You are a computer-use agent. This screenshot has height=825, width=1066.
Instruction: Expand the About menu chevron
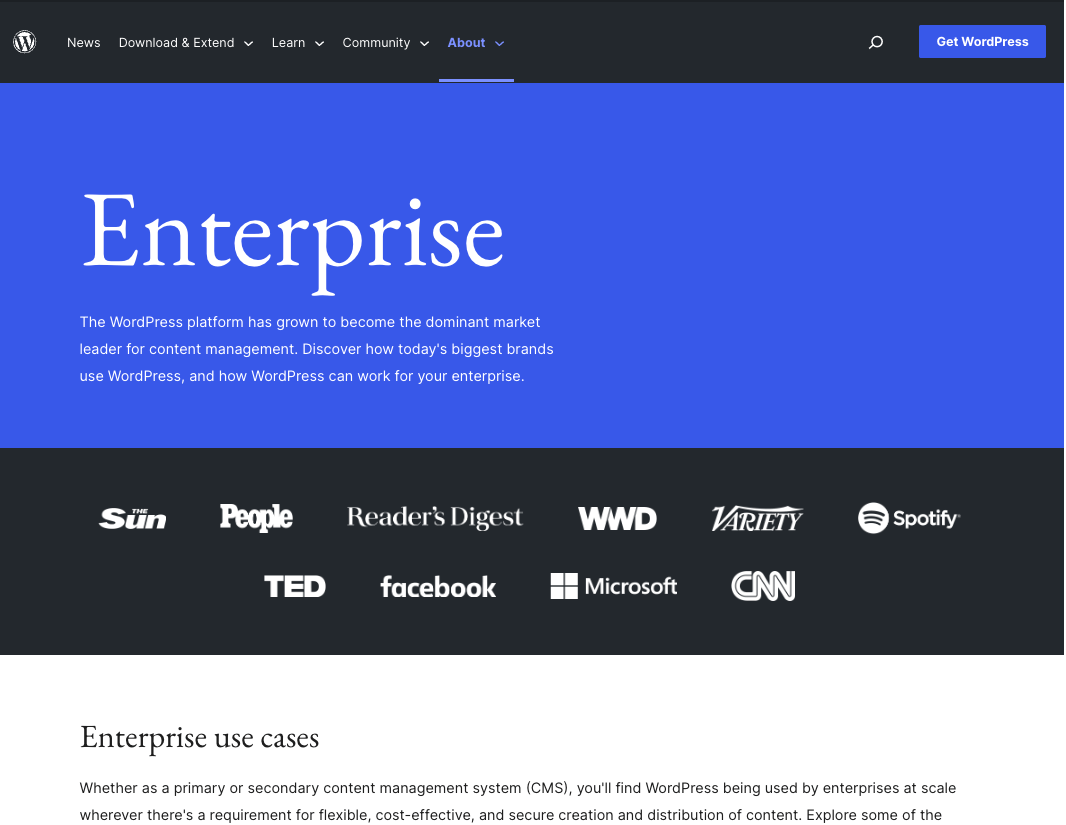(x=500, y=43)
